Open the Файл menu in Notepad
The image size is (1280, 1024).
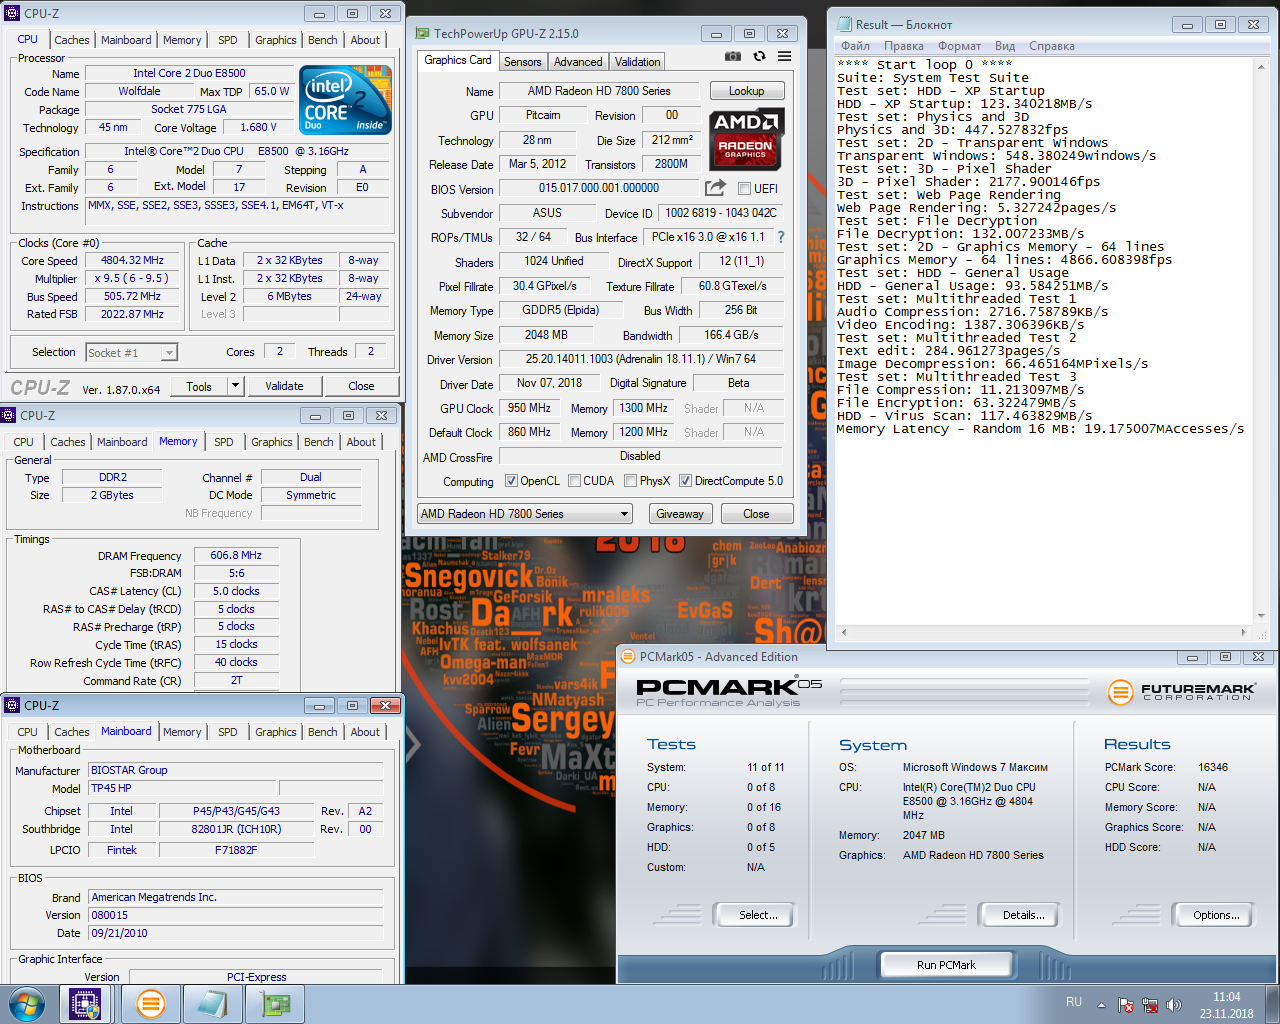(x=855, y=46)
